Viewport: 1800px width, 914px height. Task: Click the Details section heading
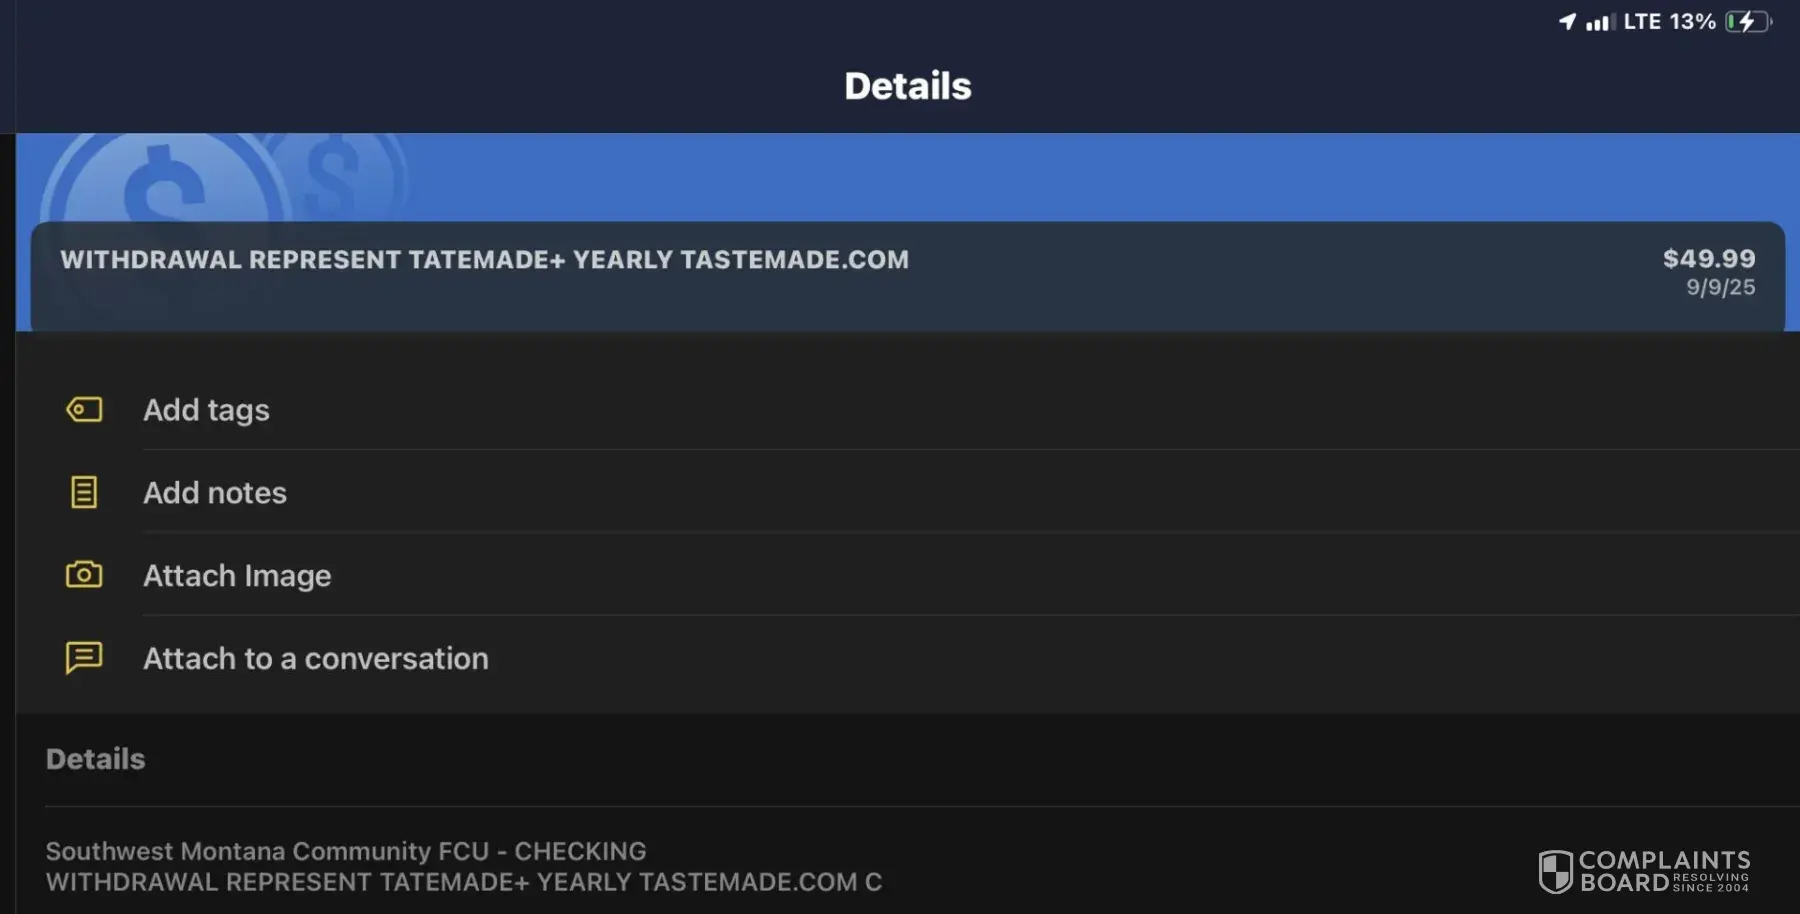click(x=96, y=759)
